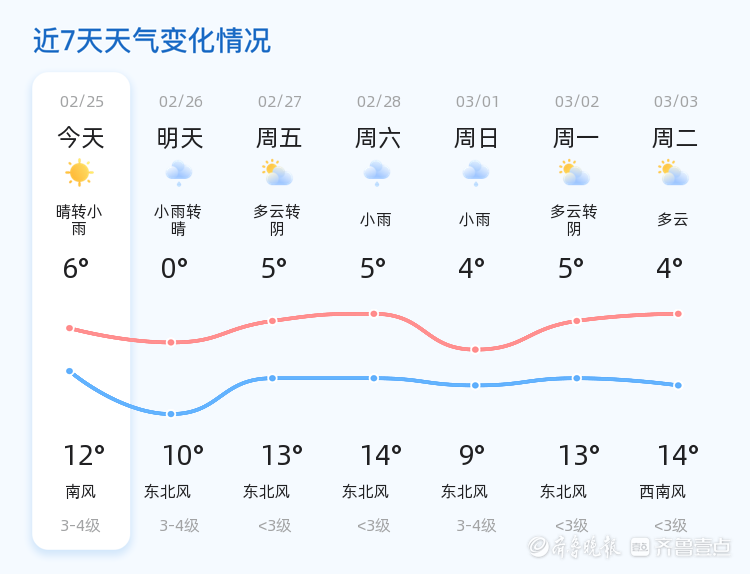Viewport: 750px width, 574px height.
Task: Click 周日 high temperature point on red line
Action: point(475,349)
